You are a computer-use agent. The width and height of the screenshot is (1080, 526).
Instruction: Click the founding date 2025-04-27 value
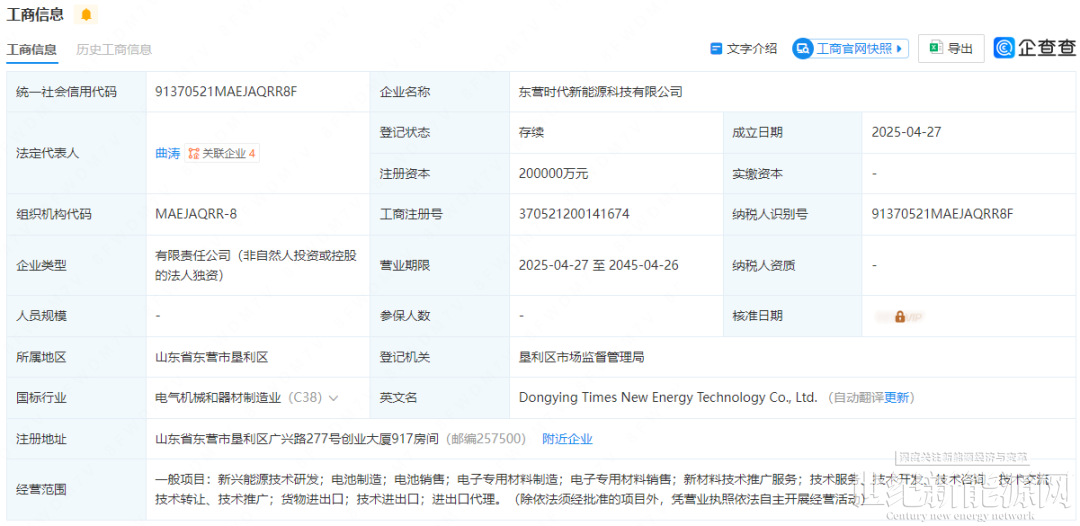[x=905, y=133]
